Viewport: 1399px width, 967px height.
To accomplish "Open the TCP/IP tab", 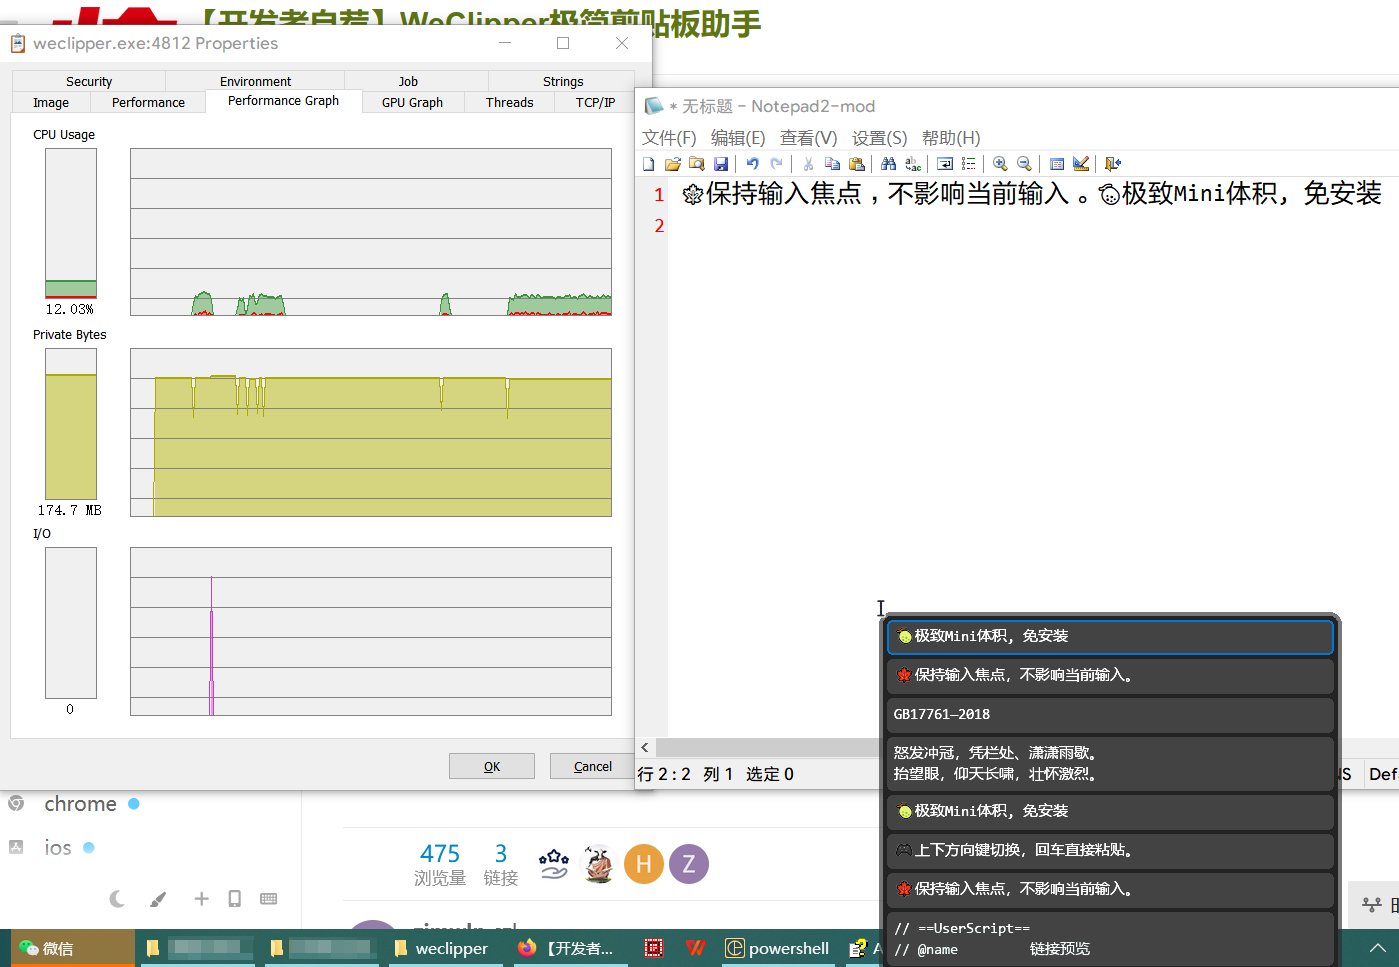I will [595, 102].
